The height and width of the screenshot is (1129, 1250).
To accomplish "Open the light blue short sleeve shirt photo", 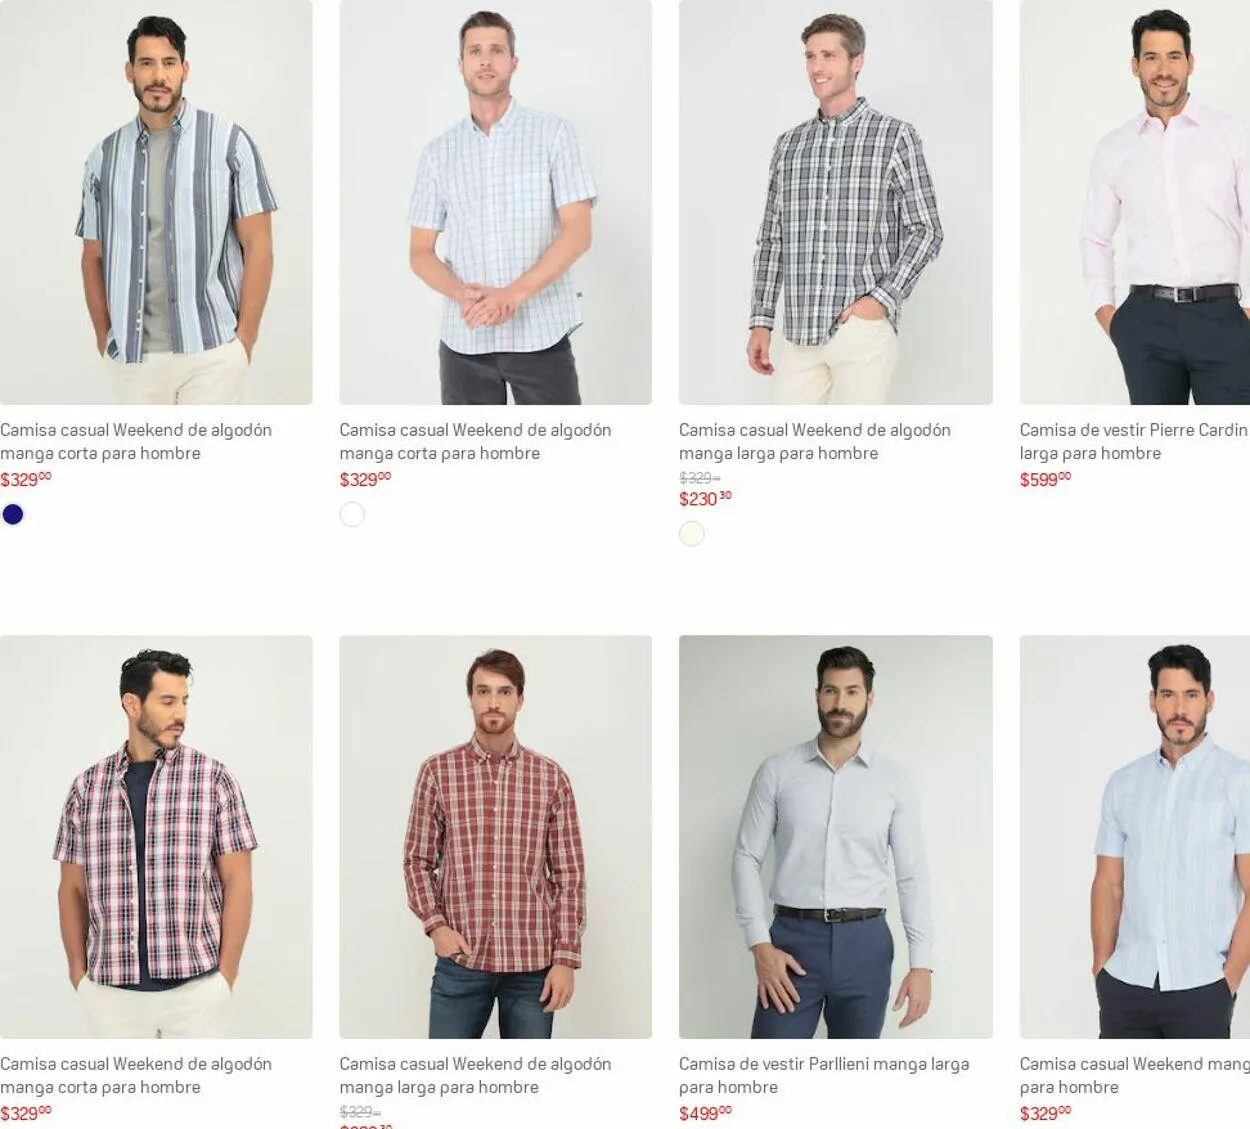I will tap(1135, 837).
